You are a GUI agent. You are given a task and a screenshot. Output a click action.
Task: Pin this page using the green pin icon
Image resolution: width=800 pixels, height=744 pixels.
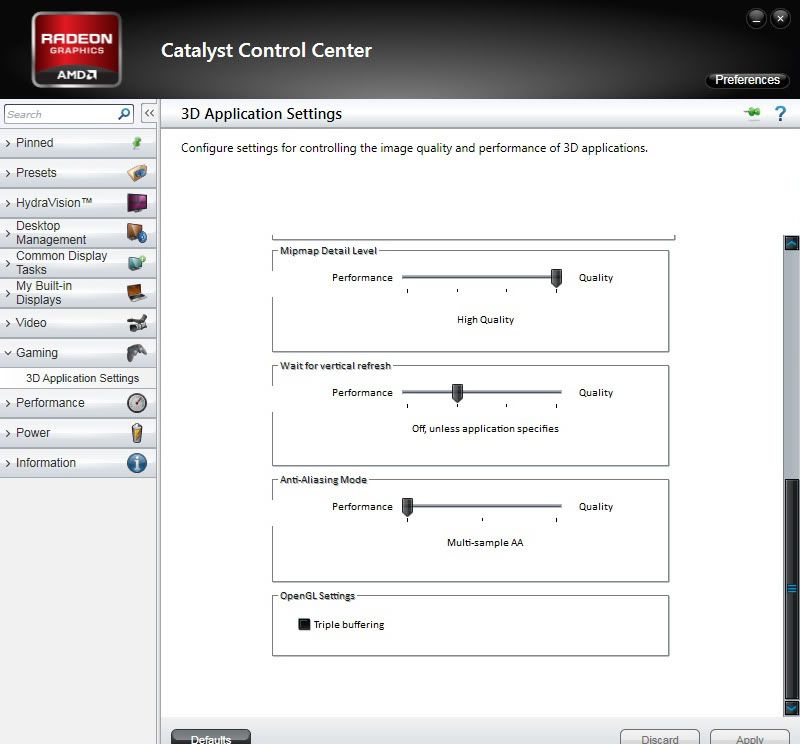(x=752, y=112)
